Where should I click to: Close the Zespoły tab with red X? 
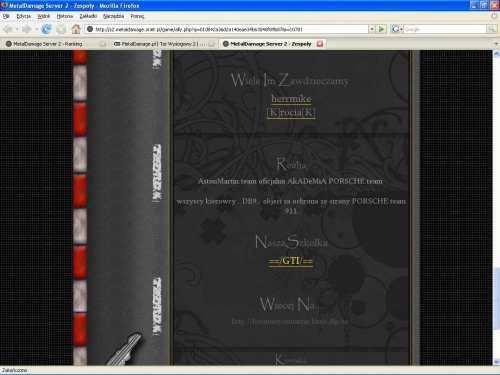coord(320,44)
